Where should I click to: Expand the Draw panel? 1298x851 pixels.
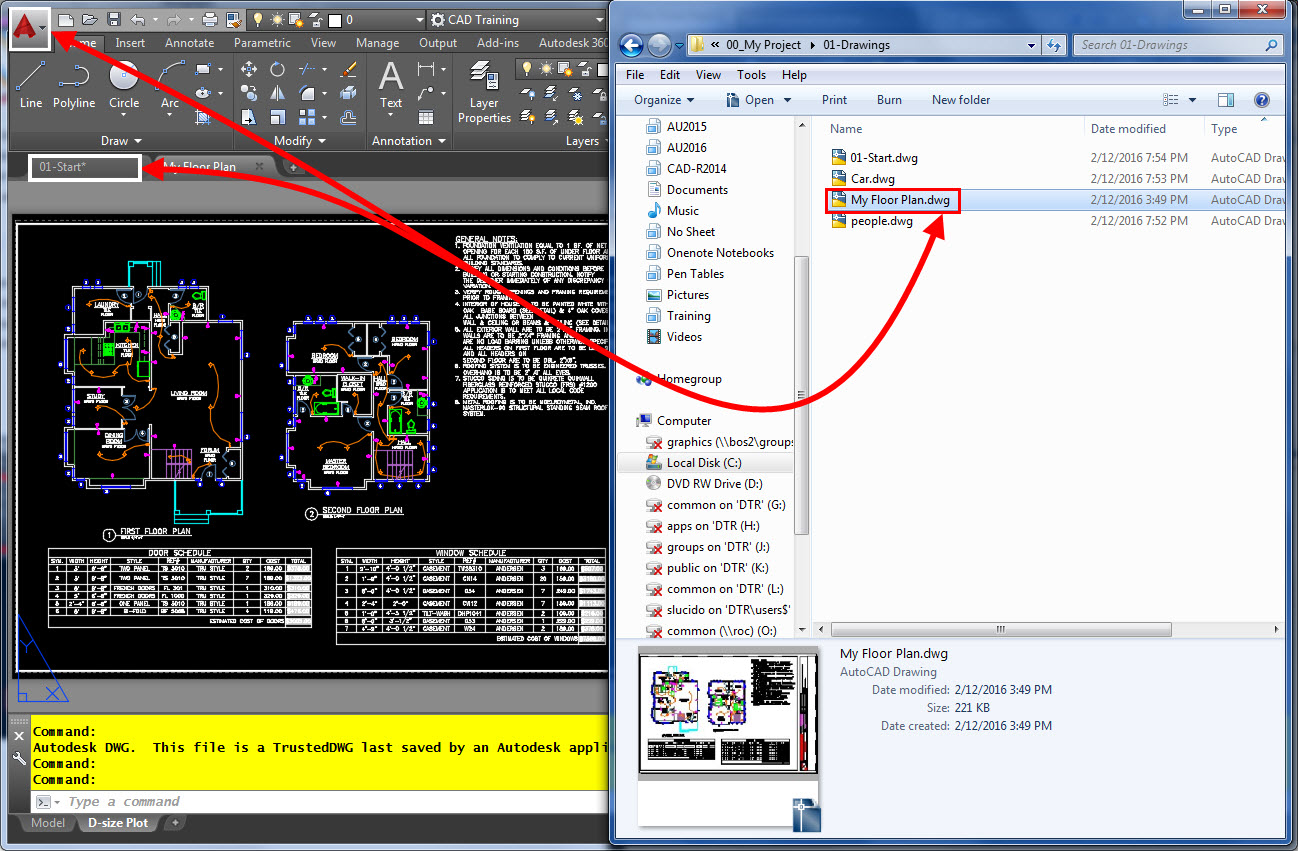(122, 141)
